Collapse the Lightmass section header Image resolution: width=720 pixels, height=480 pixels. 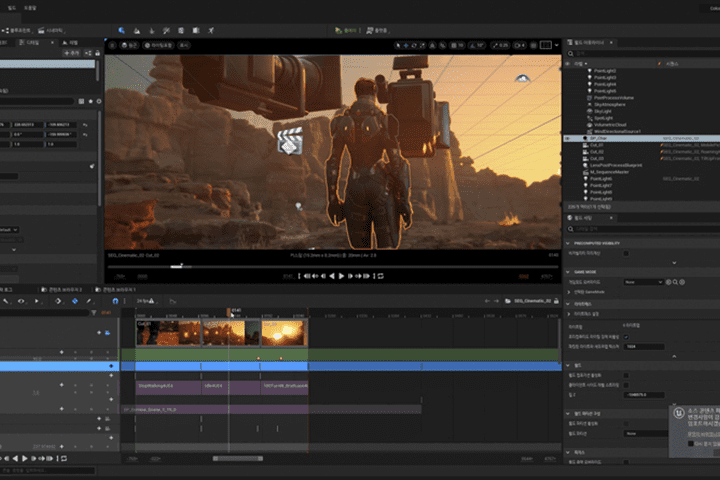[568, 304]
